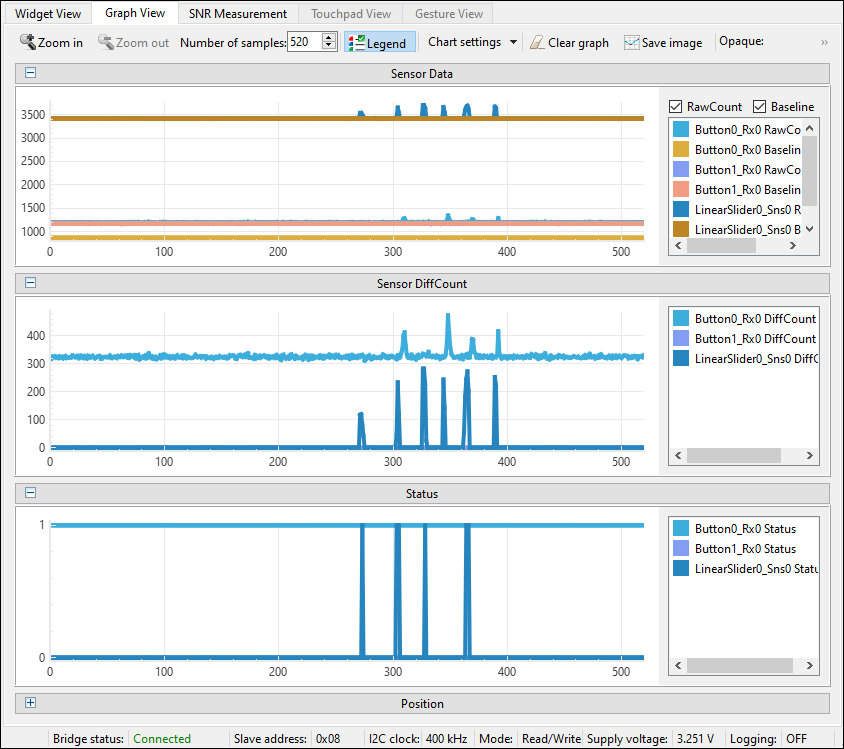844x749 pixels.
Task: Toggle the Legend button
Action: 380,43
